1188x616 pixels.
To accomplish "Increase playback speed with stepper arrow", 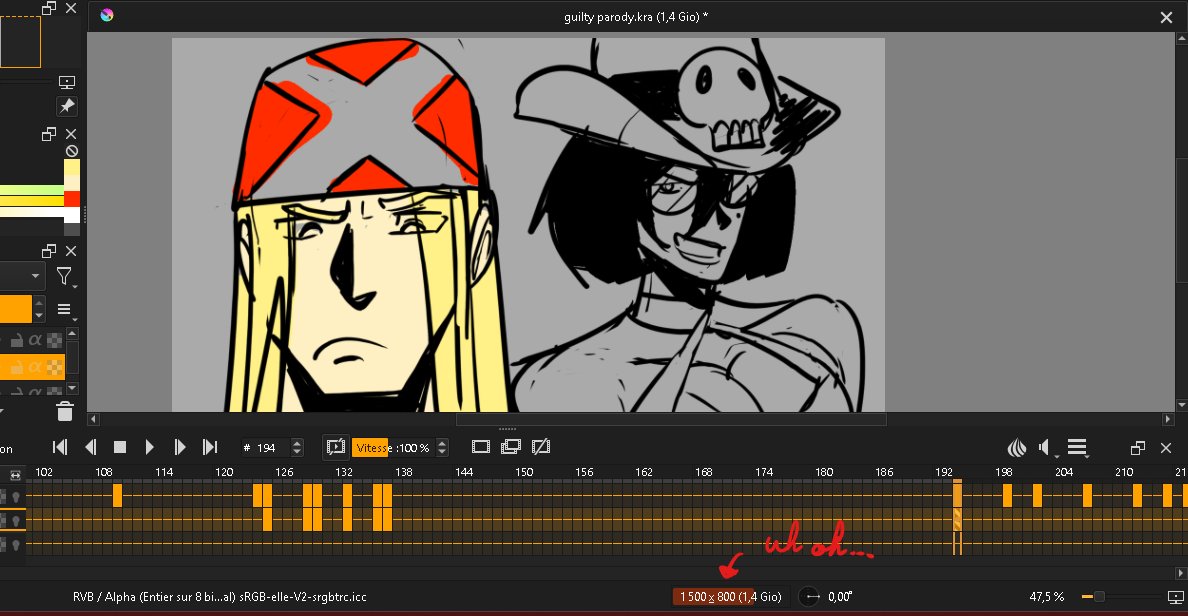I will pyautogui.click(x=442, y=443).
